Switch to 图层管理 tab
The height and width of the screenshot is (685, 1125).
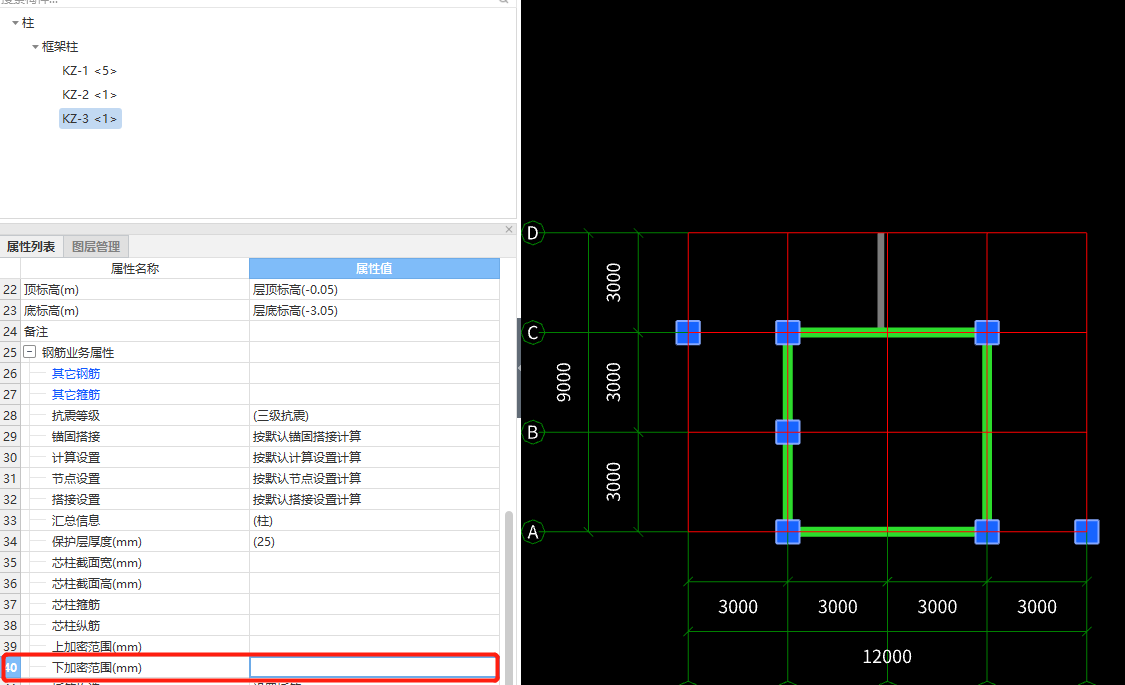(x=96, y=247)
